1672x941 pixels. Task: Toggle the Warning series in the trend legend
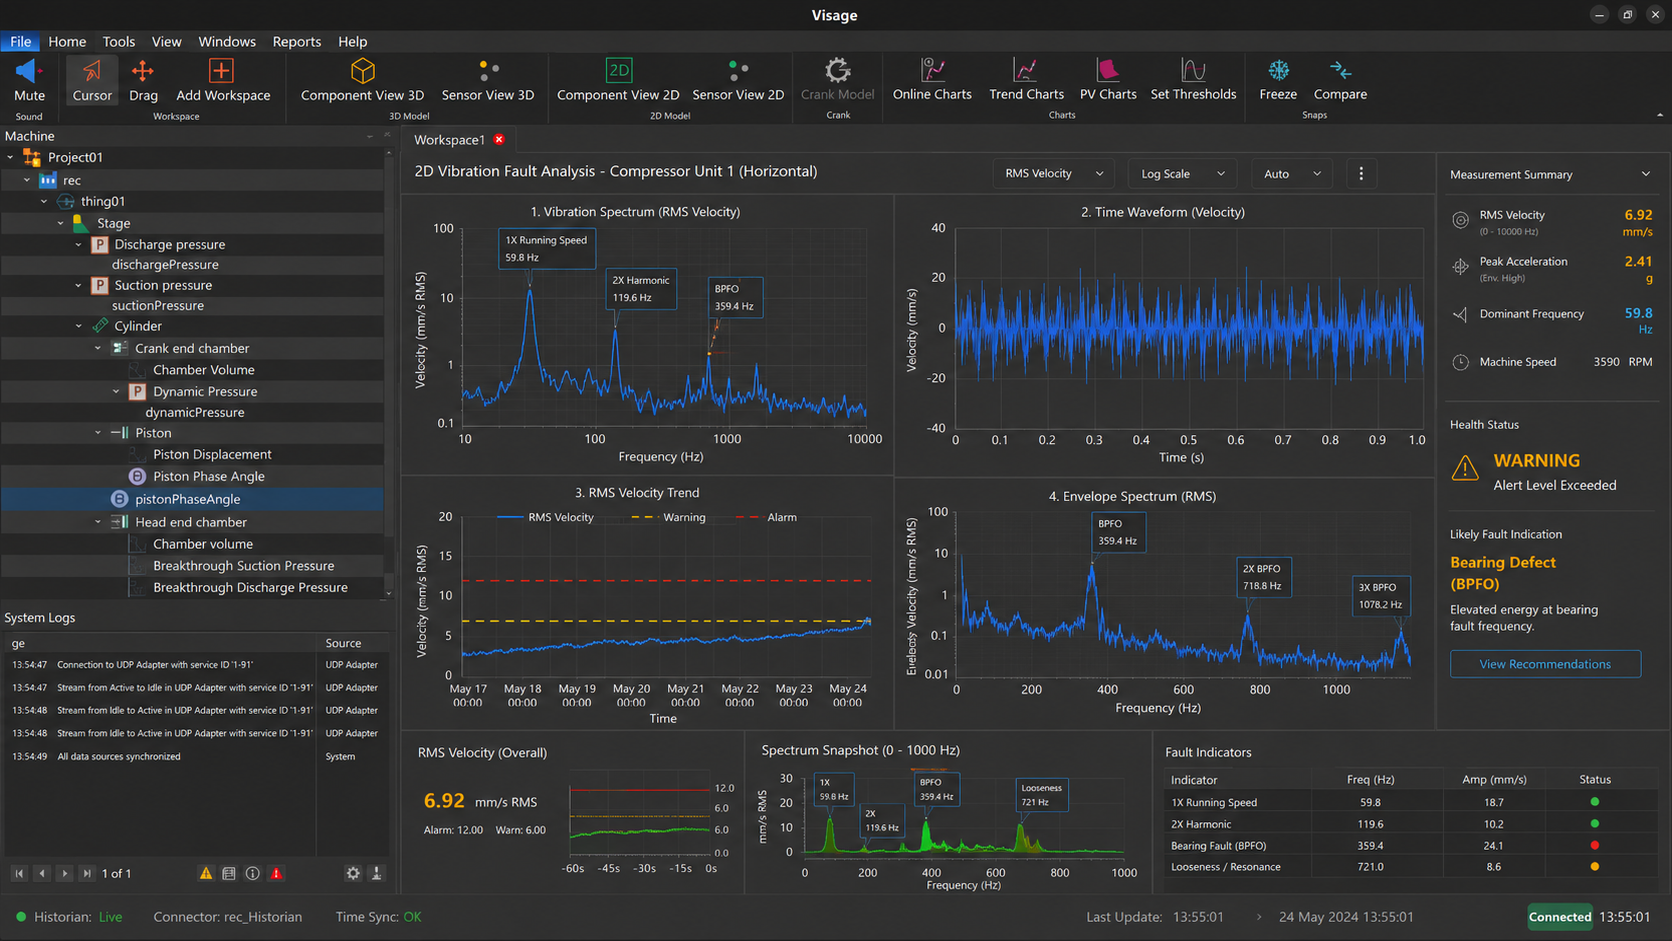668,517
